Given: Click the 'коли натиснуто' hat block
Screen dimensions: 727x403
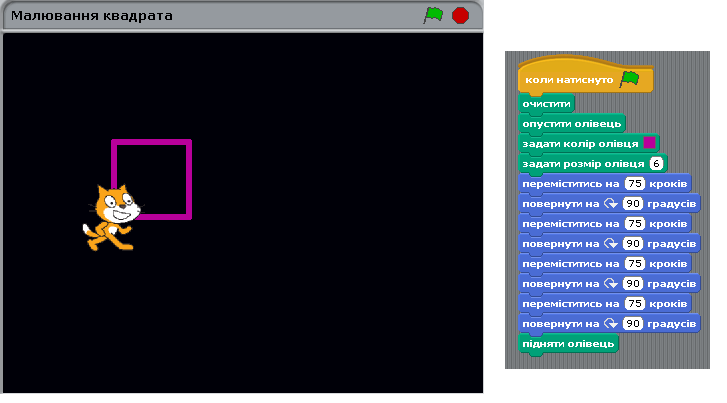Looking at the screenshot, I should (586, 76).
